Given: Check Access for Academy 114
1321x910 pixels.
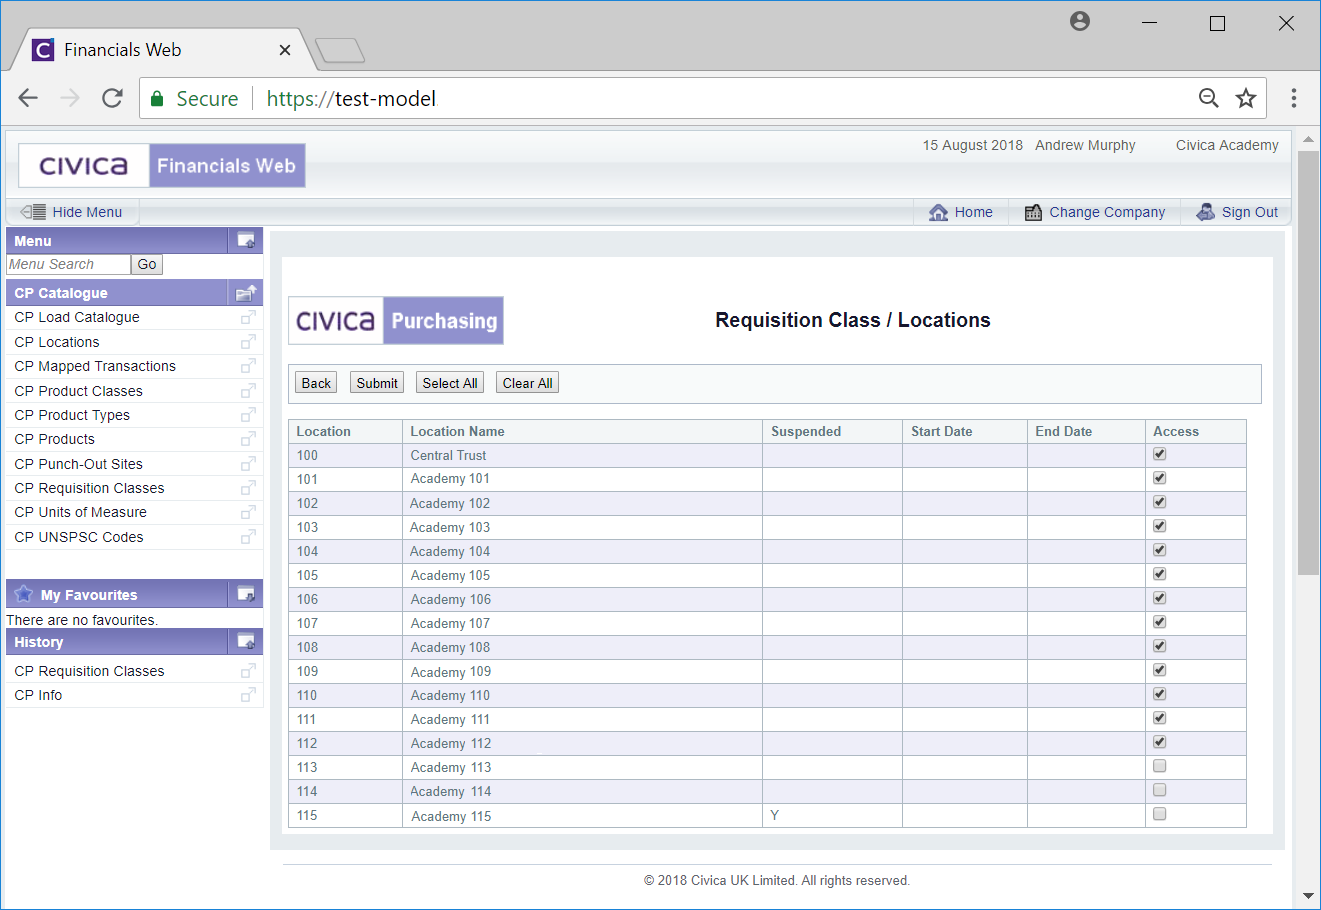Looking at the screenshot, I should (x=1160, y=790).
